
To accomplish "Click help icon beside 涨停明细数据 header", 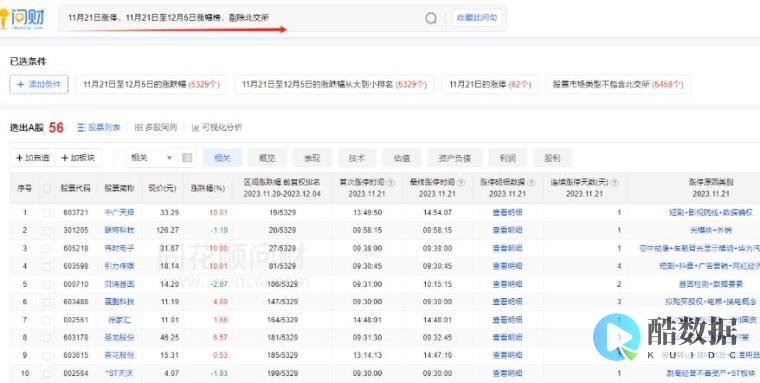I will coord(531,183).
